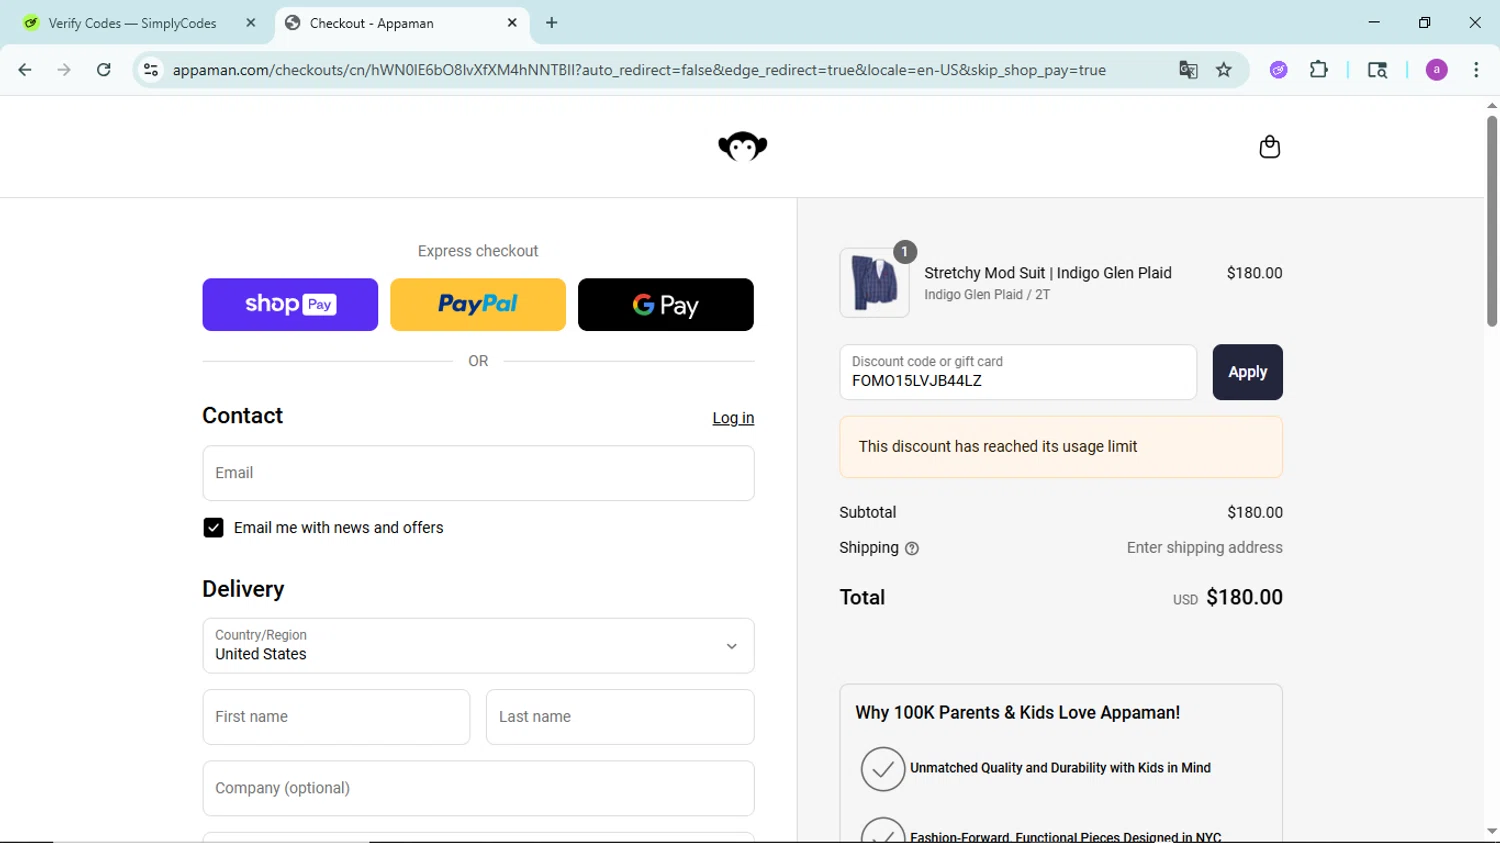Viewport: 1500px width, 843px height.
Task: Bookmark this page with star icon
Action: point(1224,70)
